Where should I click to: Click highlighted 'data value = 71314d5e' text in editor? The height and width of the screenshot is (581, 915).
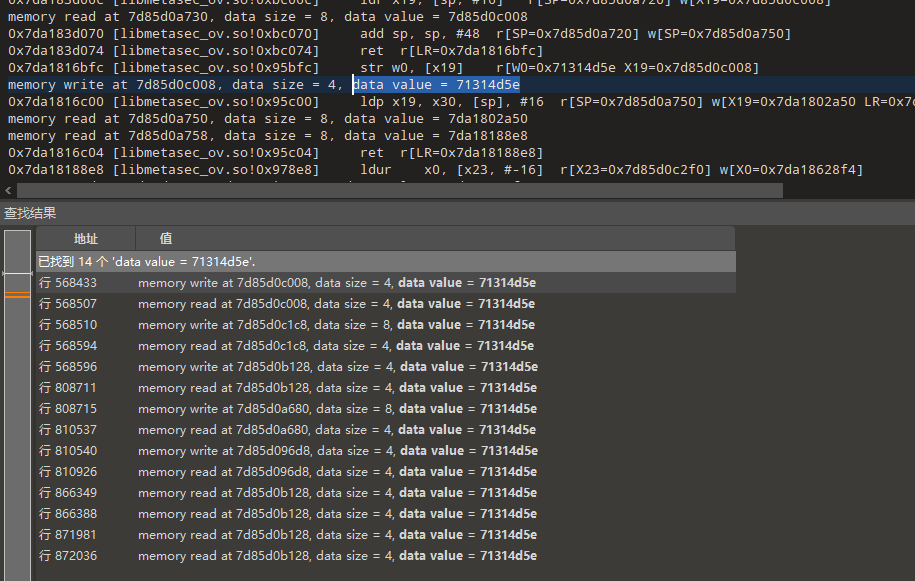(x=436, y=85)
